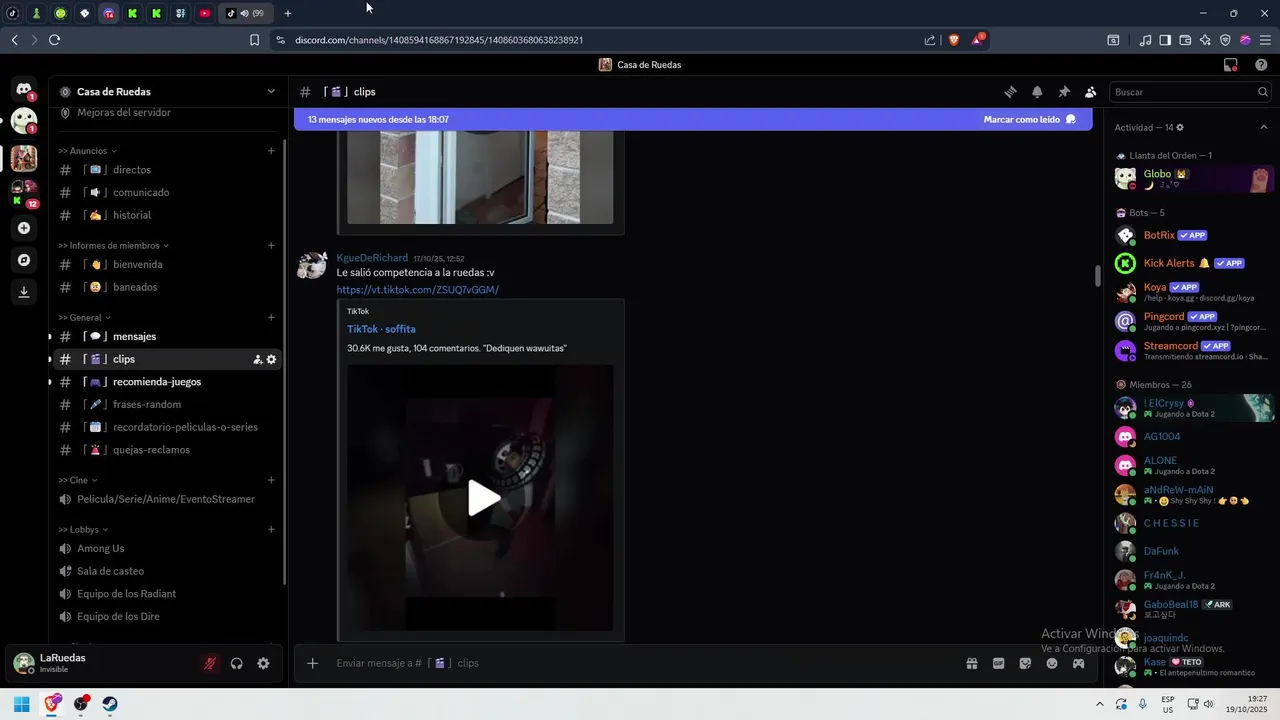Collapse the General category
The width and height of the screenshot is (1280, 720).
point(85,318)
